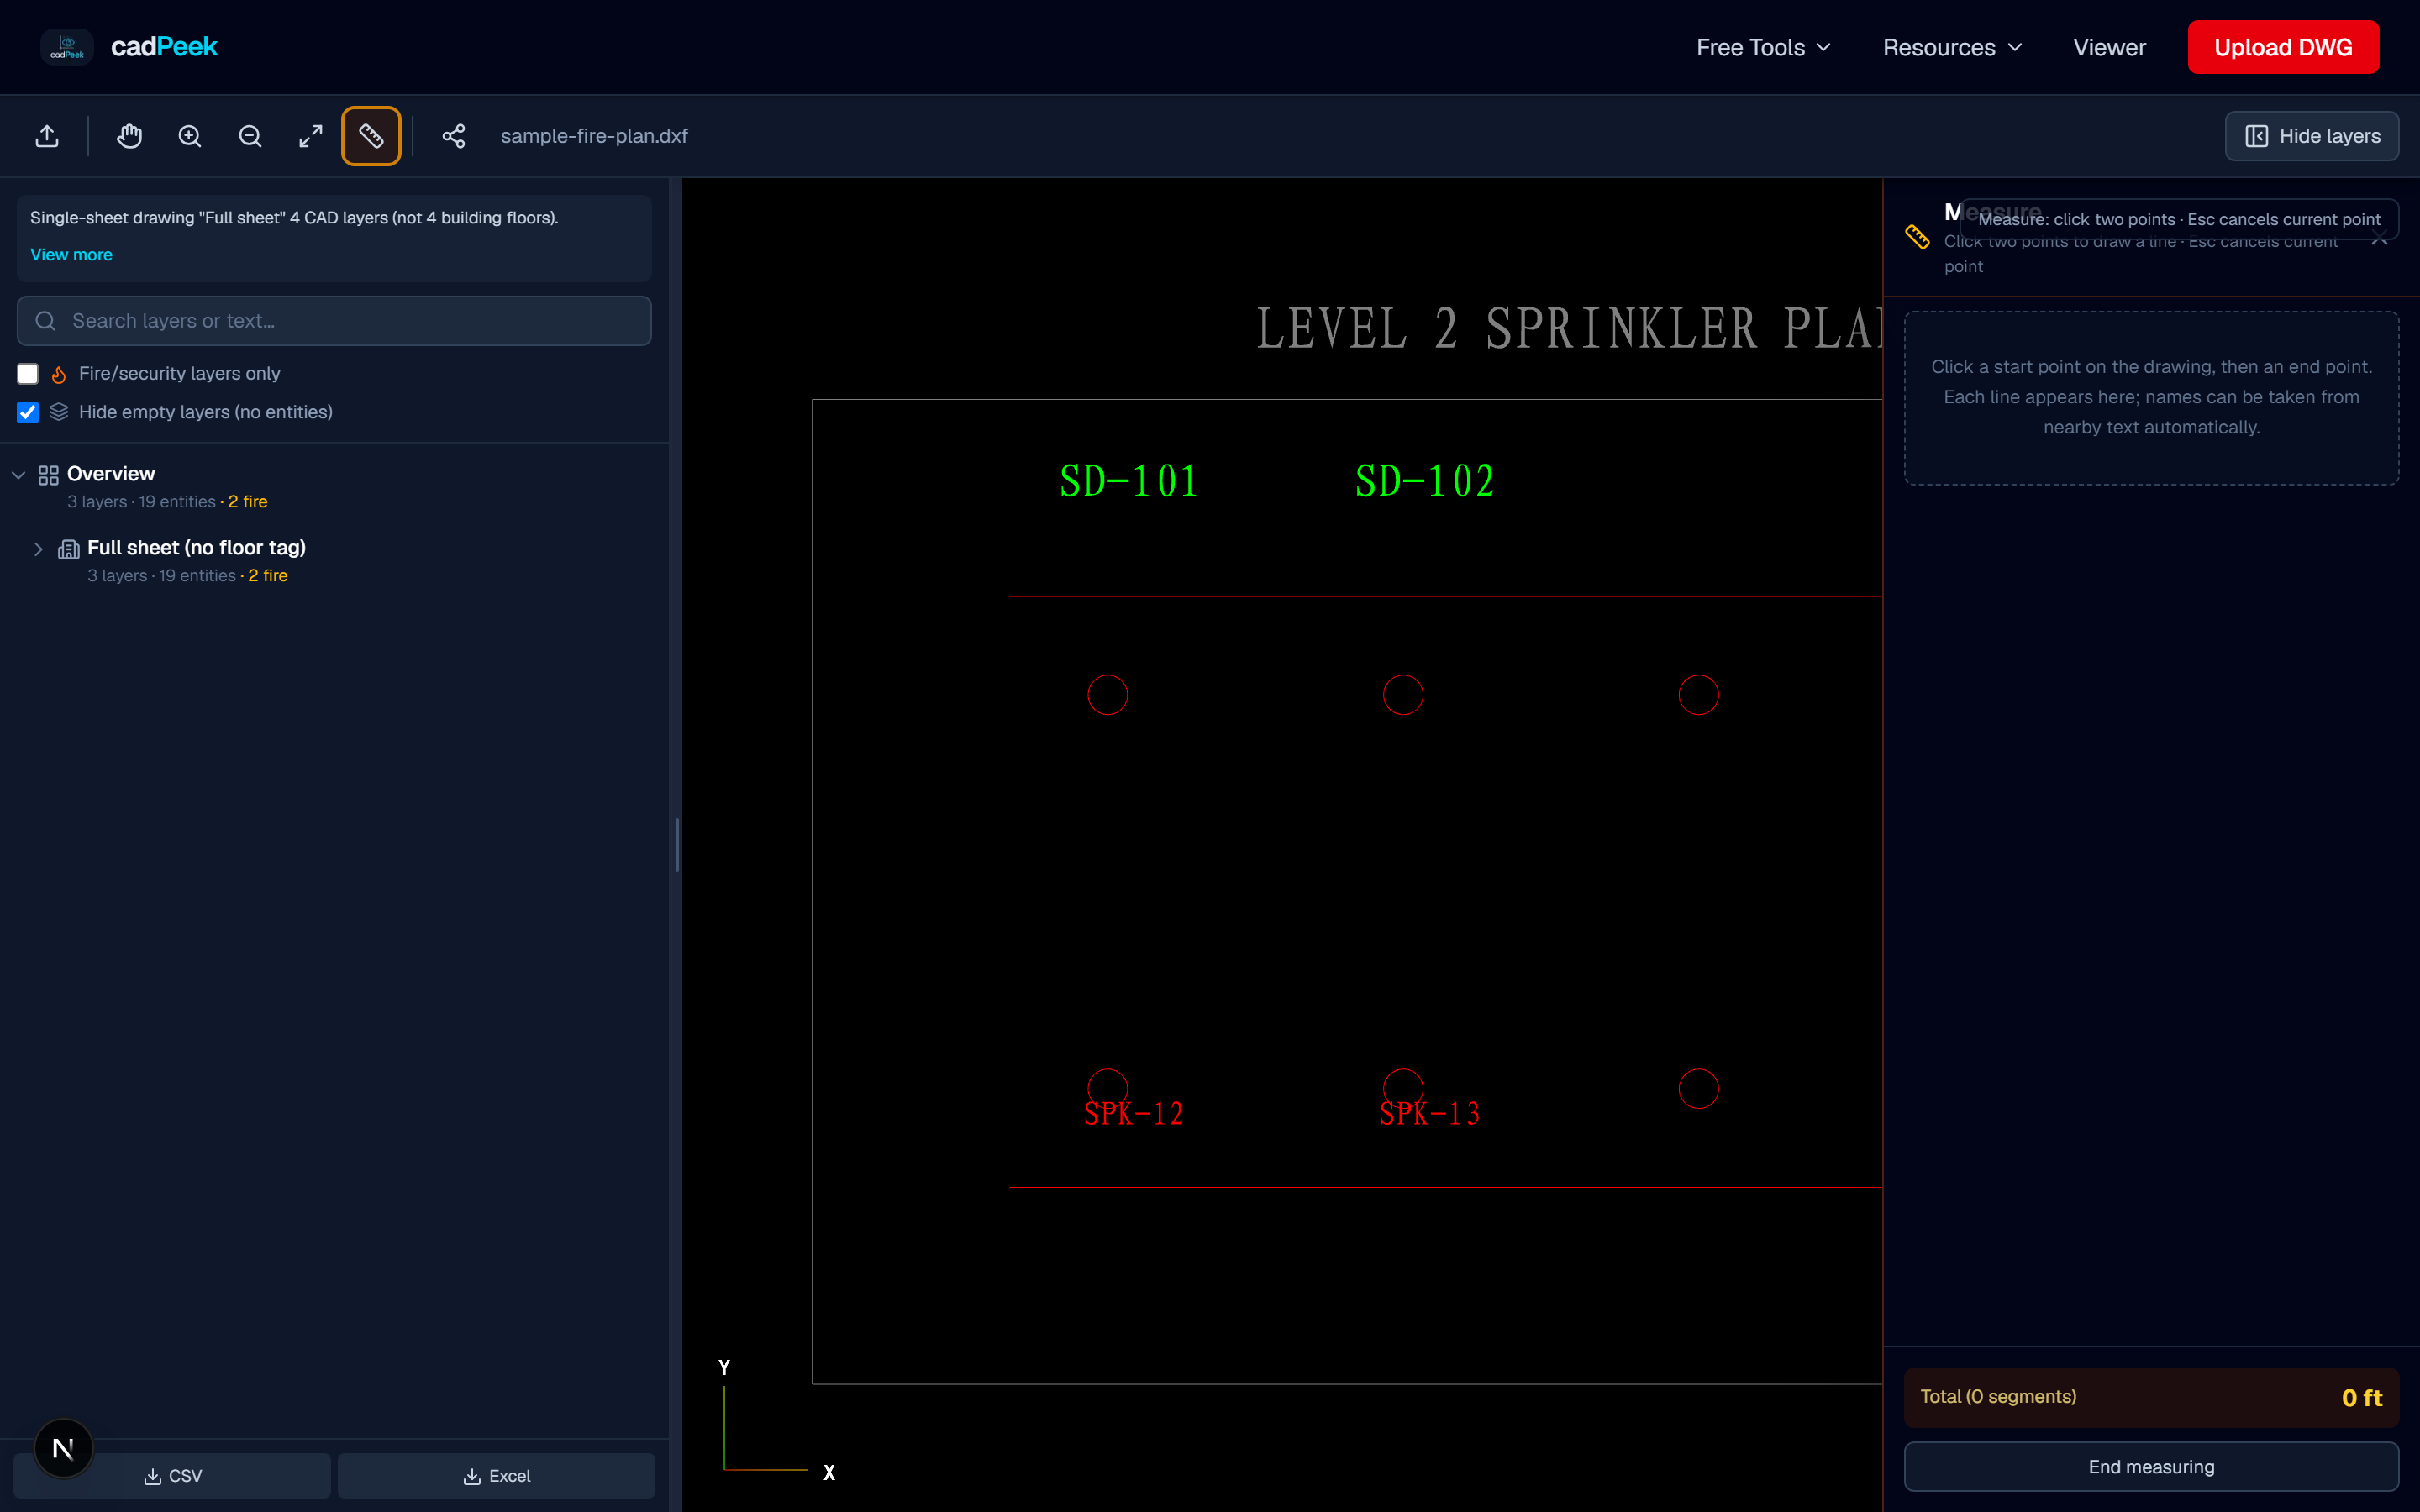Click the share icon in toolbar
2420x1512 pixels.
point(454,136)
